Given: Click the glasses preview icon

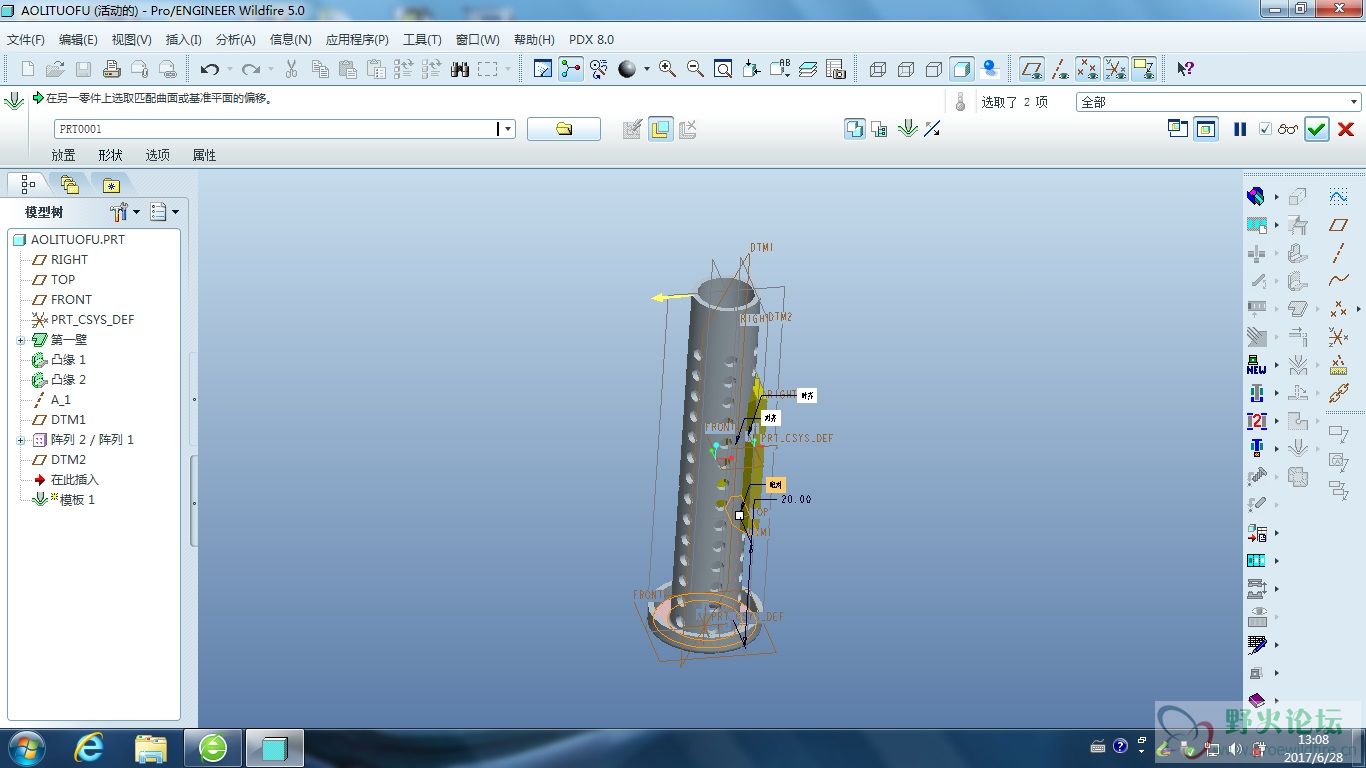Looking at the screenshot, I should tap(1288, 129).
